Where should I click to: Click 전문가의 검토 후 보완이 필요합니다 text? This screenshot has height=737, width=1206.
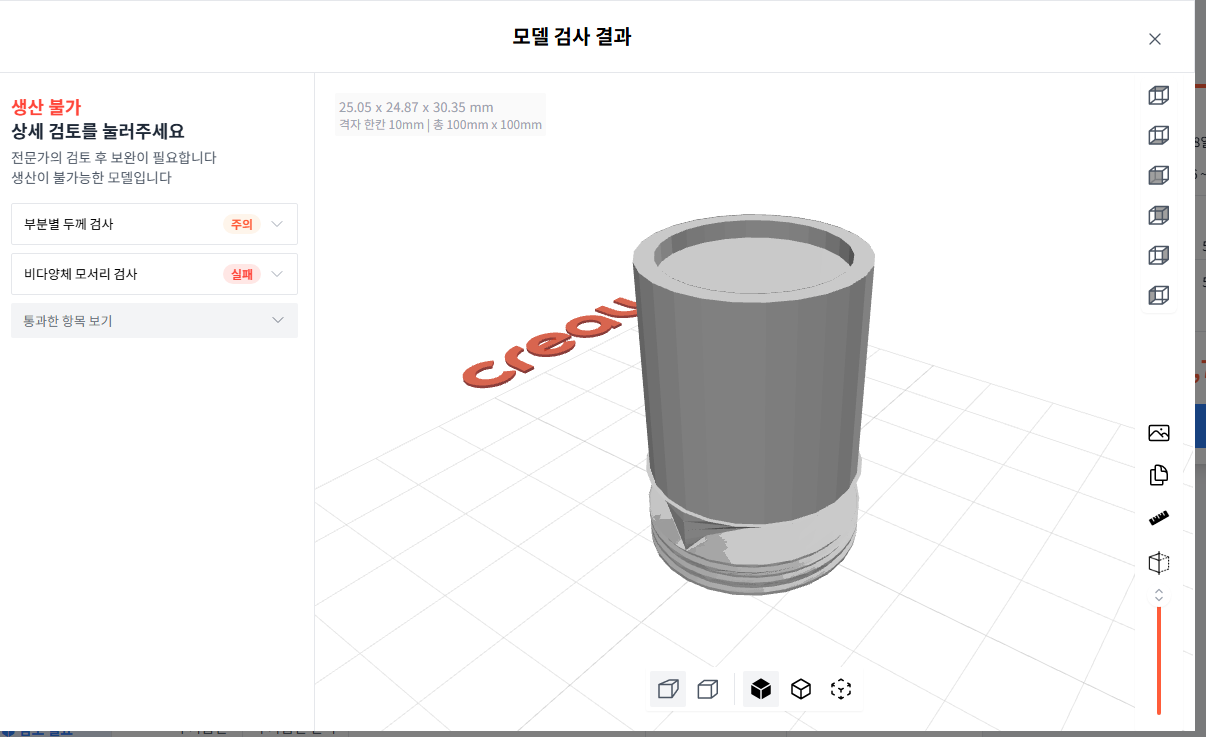point(114,158)
